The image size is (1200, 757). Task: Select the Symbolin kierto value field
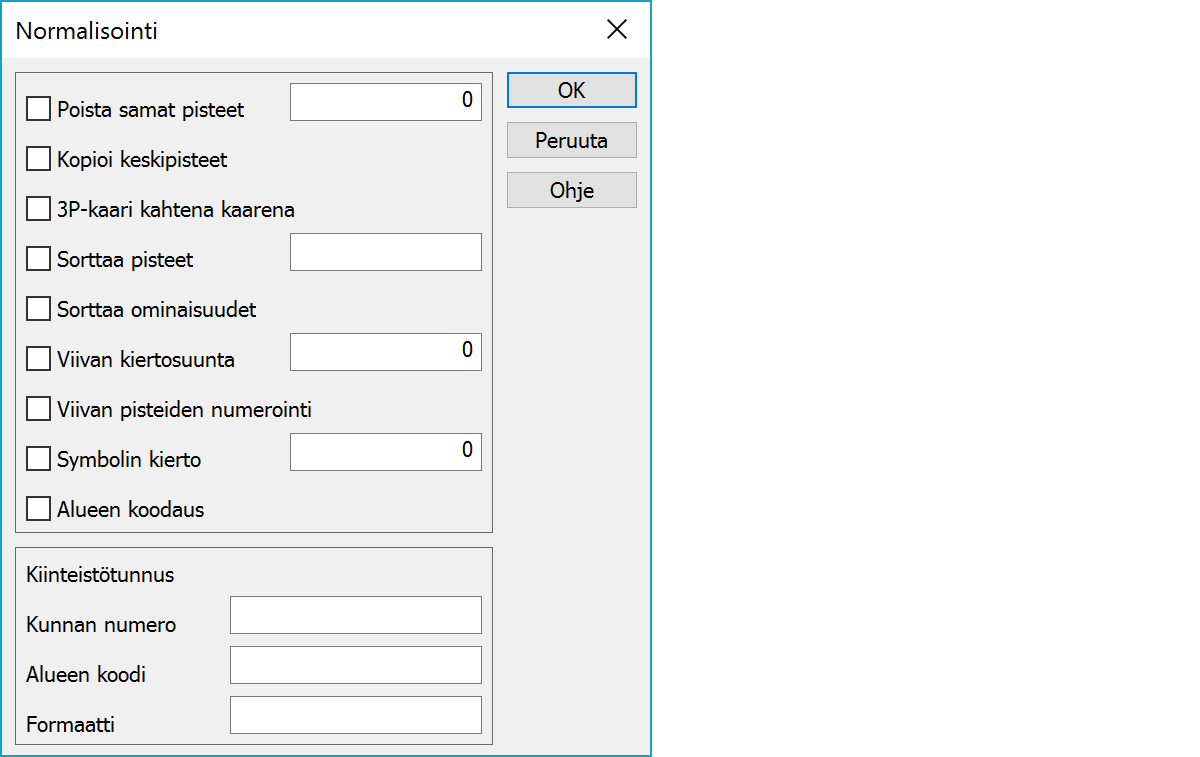point(385,452)
